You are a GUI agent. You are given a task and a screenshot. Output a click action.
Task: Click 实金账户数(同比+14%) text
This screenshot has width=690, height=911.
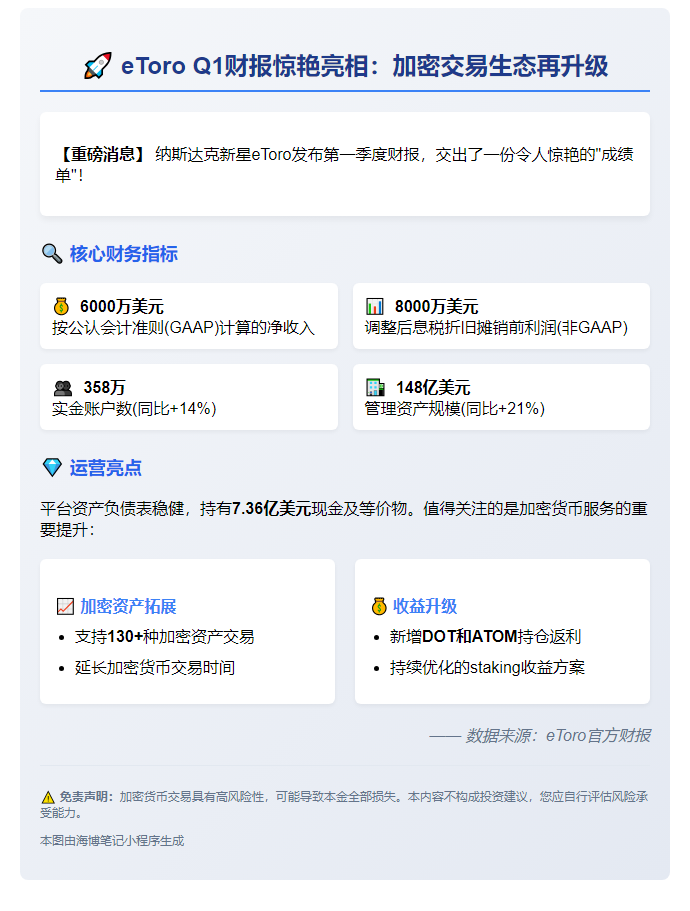[134, 408]
